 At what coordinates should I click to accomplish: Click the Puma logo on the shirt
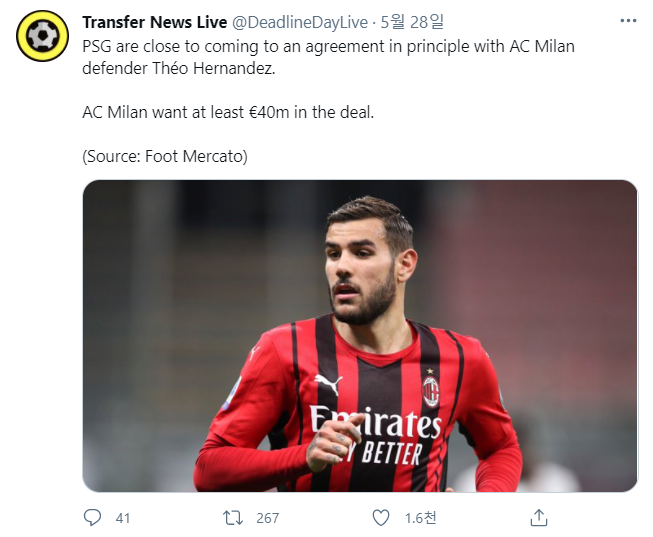328,384
